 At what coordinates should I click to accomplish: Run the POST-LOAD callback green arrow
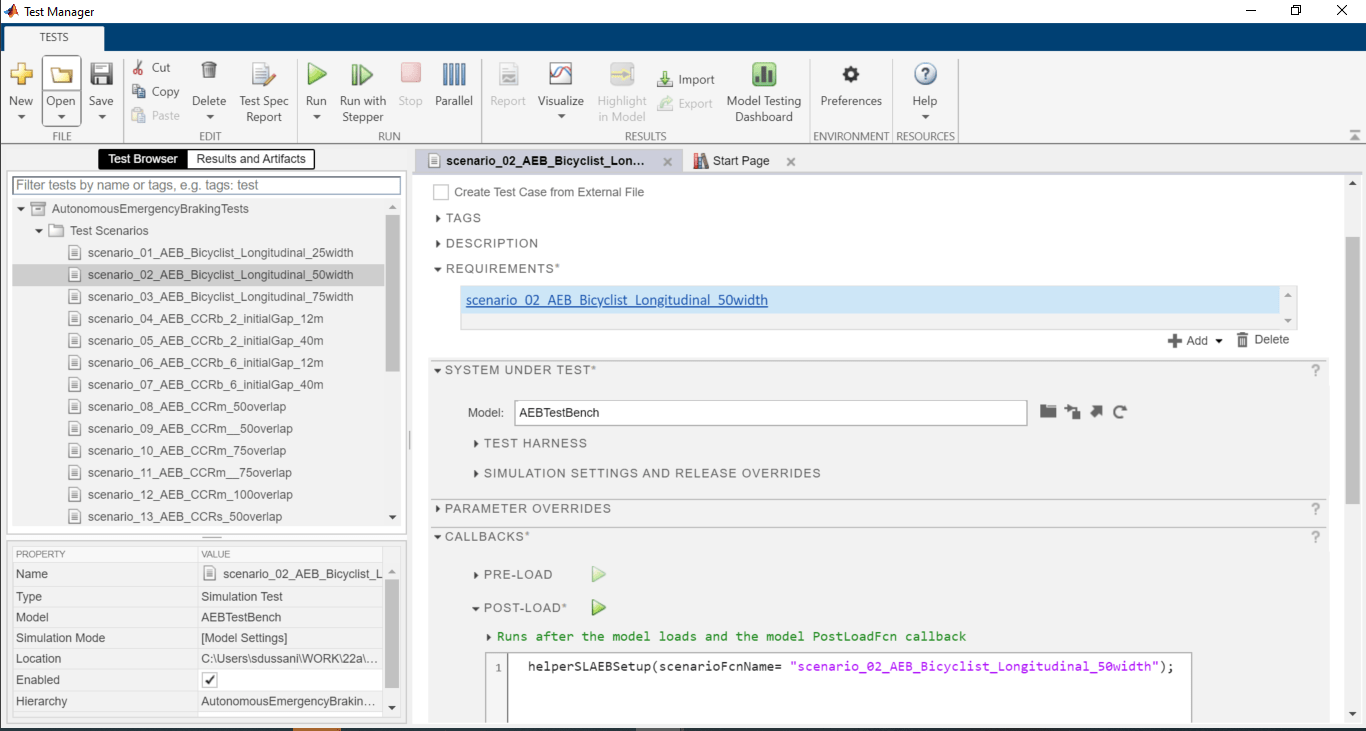[x=599, y=608]
